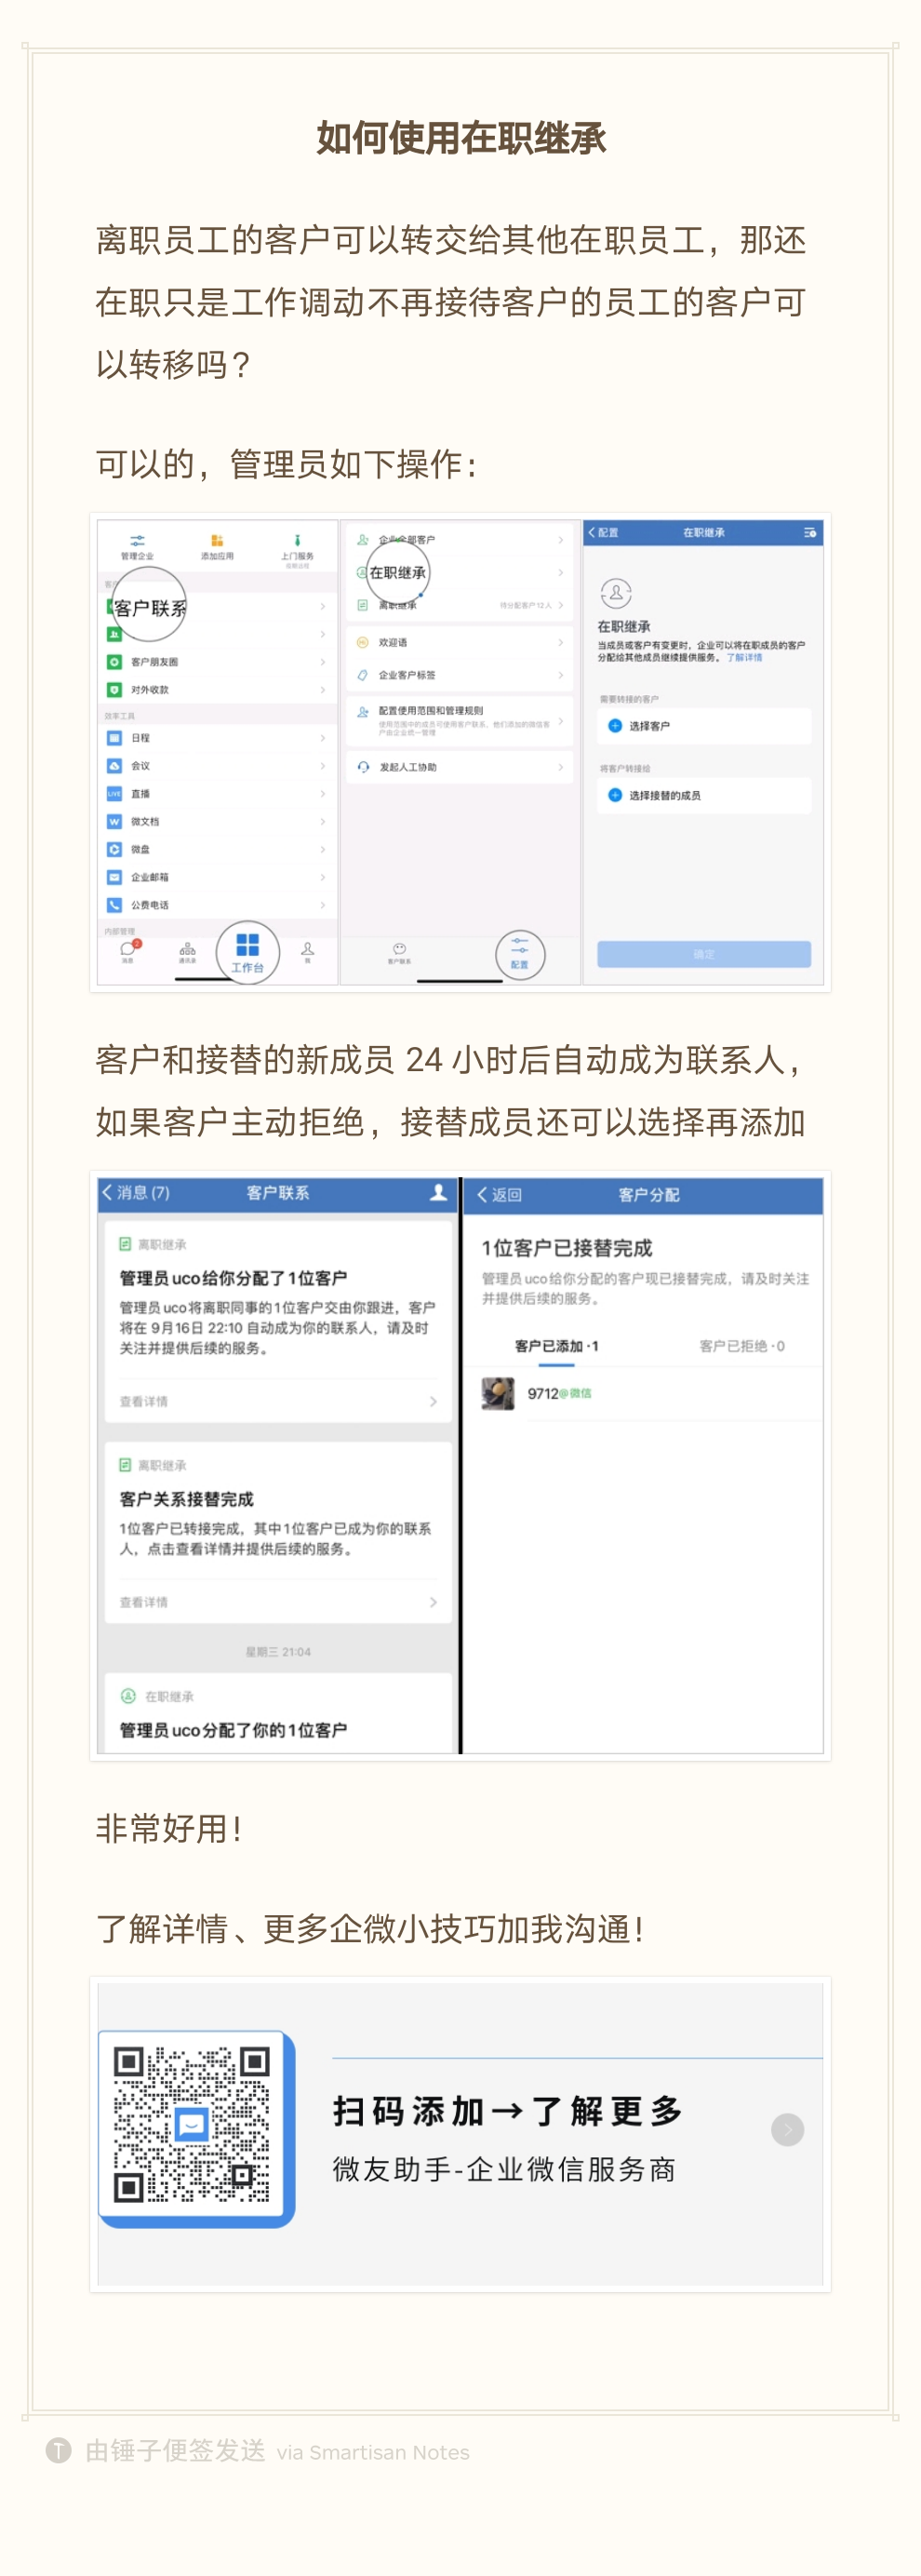Tap the person icon in 客户联系 header

[x=438, y=1193]
